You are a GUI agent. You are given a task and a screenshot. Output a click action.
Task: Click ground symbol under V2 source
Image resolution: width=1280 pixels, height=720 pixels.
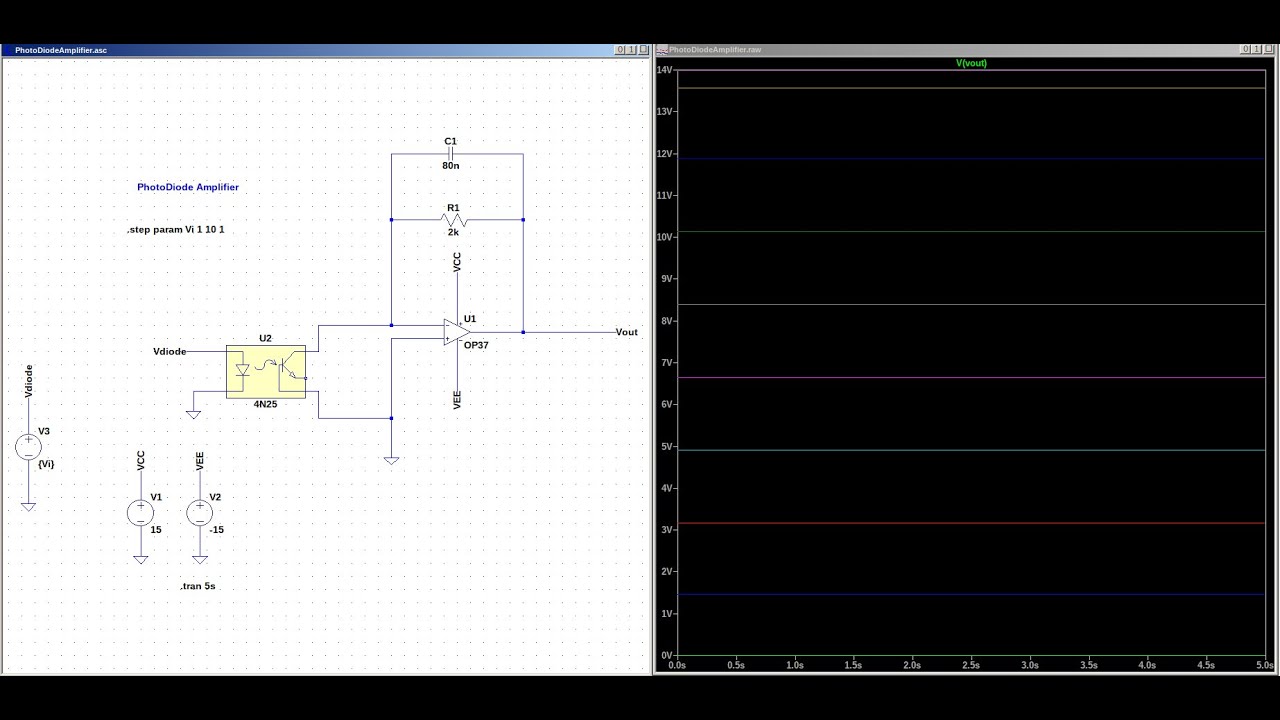point(200,560)
